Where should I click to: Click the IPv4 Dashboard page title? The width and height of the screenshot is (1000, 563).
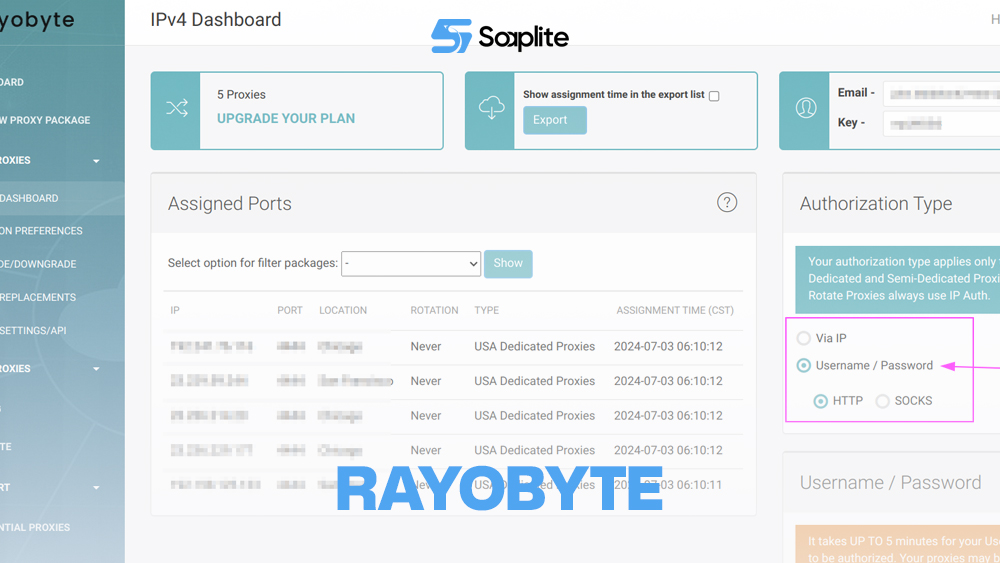point(216,20)
